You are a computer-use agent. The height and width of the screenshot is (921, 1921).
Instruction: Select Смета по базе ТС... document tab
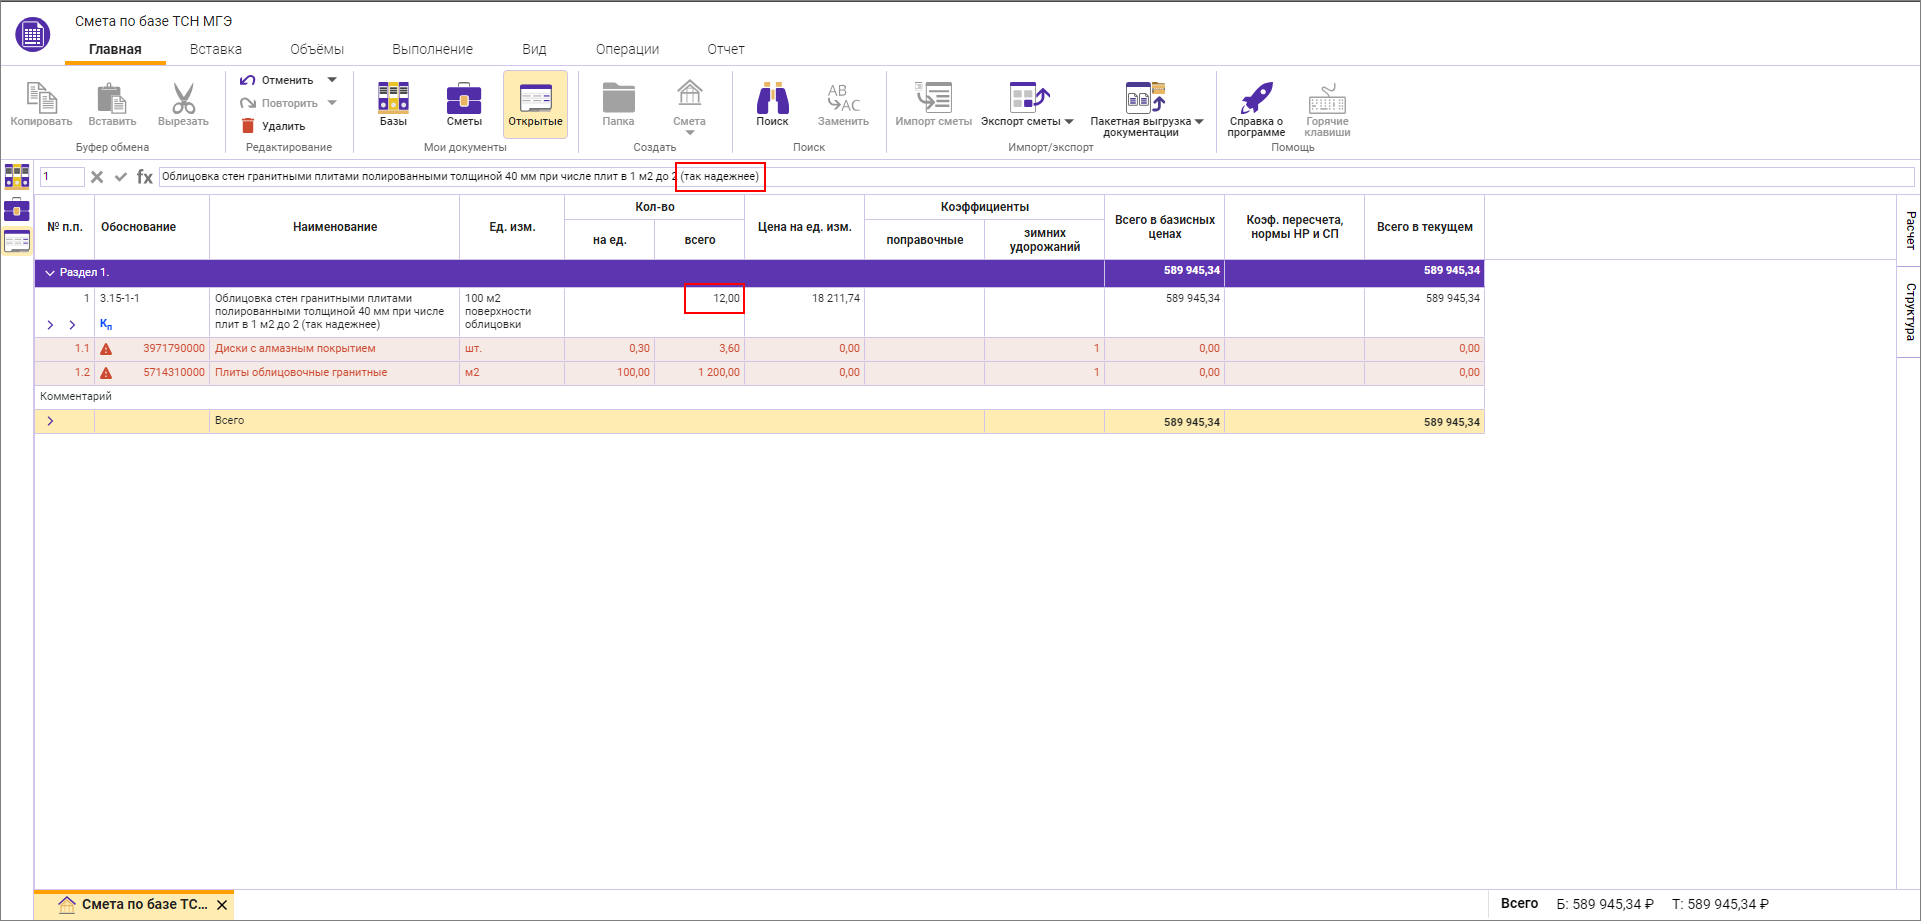click(x=134, y=905)
